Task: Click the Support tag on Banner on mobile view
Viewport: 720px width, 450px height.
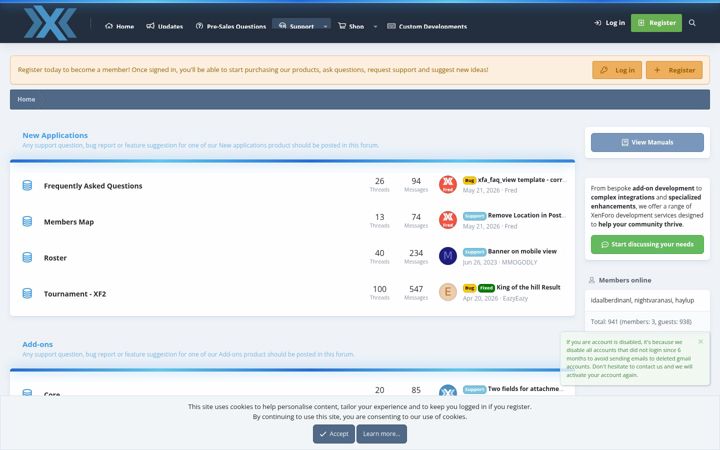Action: [x=474, y=252]
